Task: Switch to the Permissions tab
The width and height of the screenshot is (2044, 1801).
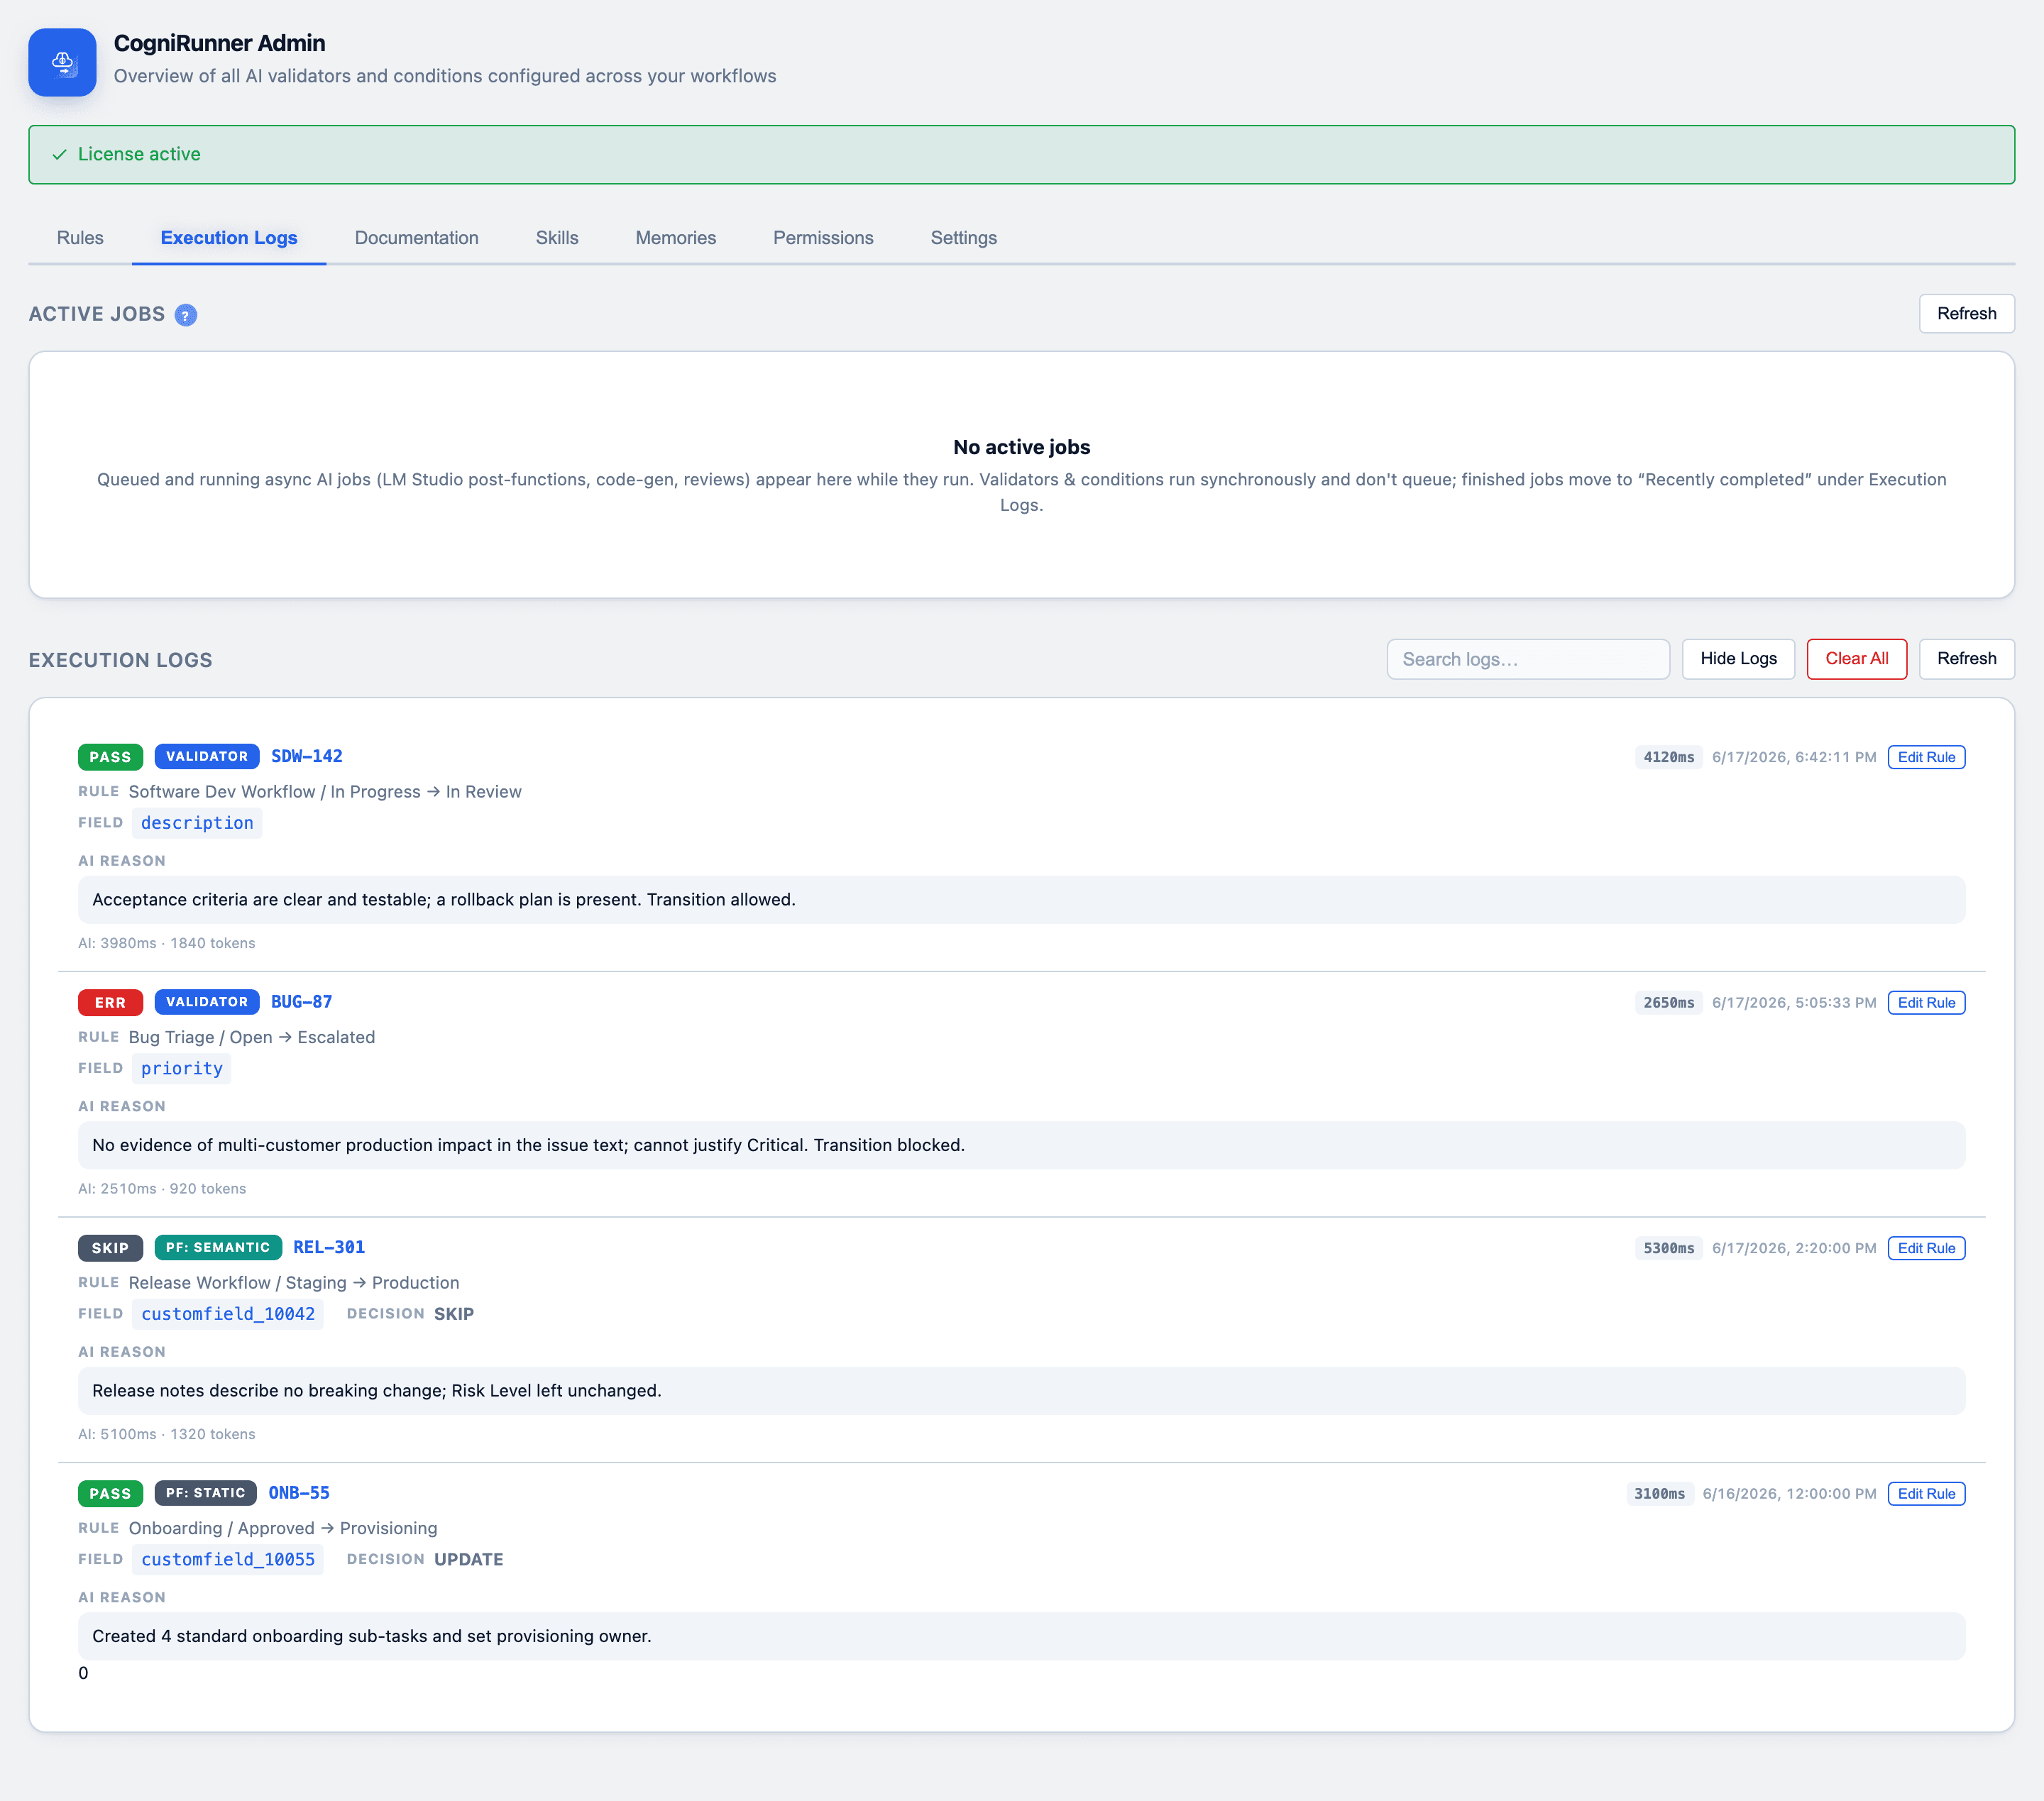Action: point(823,238)
